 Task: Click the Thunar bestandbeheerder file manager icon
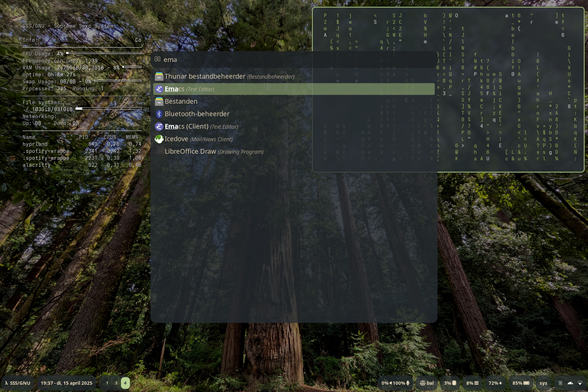[x=159, y=77]
